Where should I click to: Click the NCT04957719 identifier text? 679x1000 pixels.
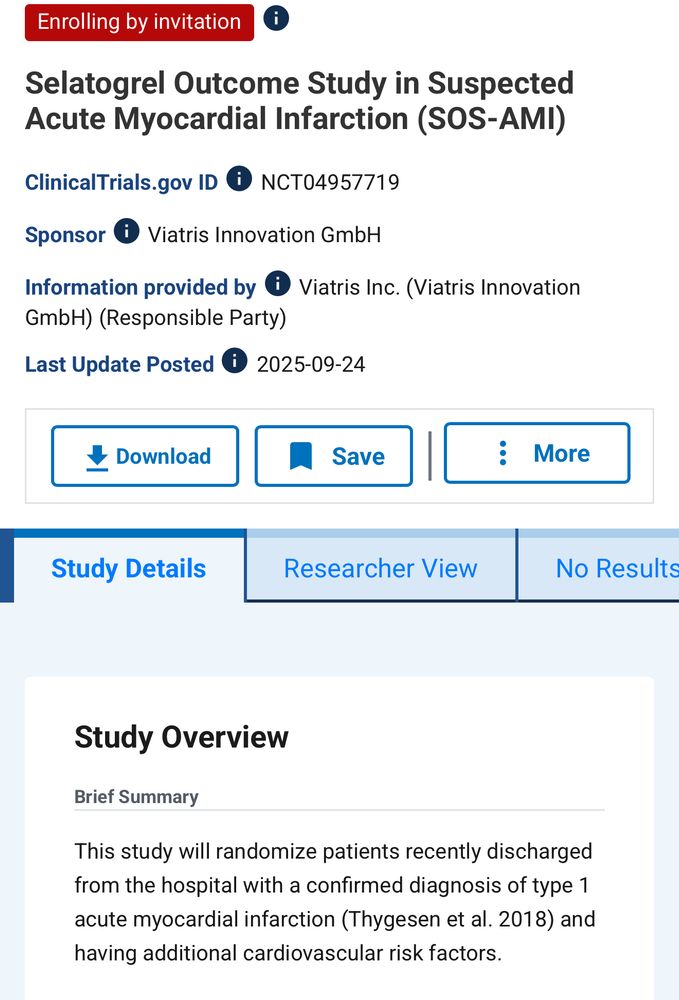tap(330, 182)
